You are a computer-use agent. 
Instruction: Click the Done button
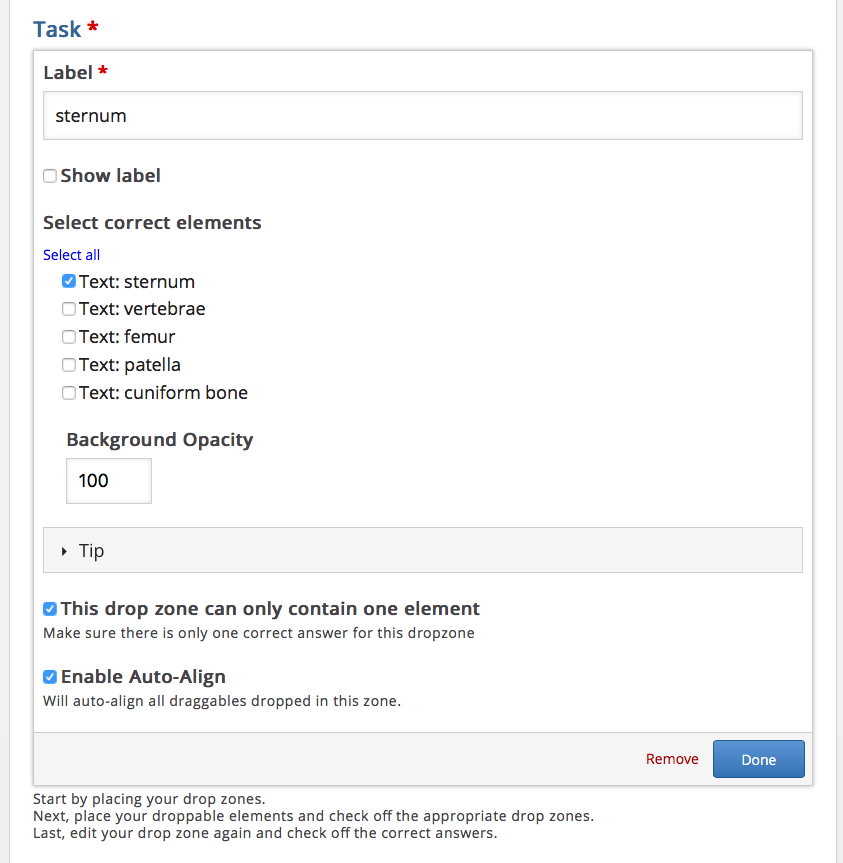click(x=759, y=759)
